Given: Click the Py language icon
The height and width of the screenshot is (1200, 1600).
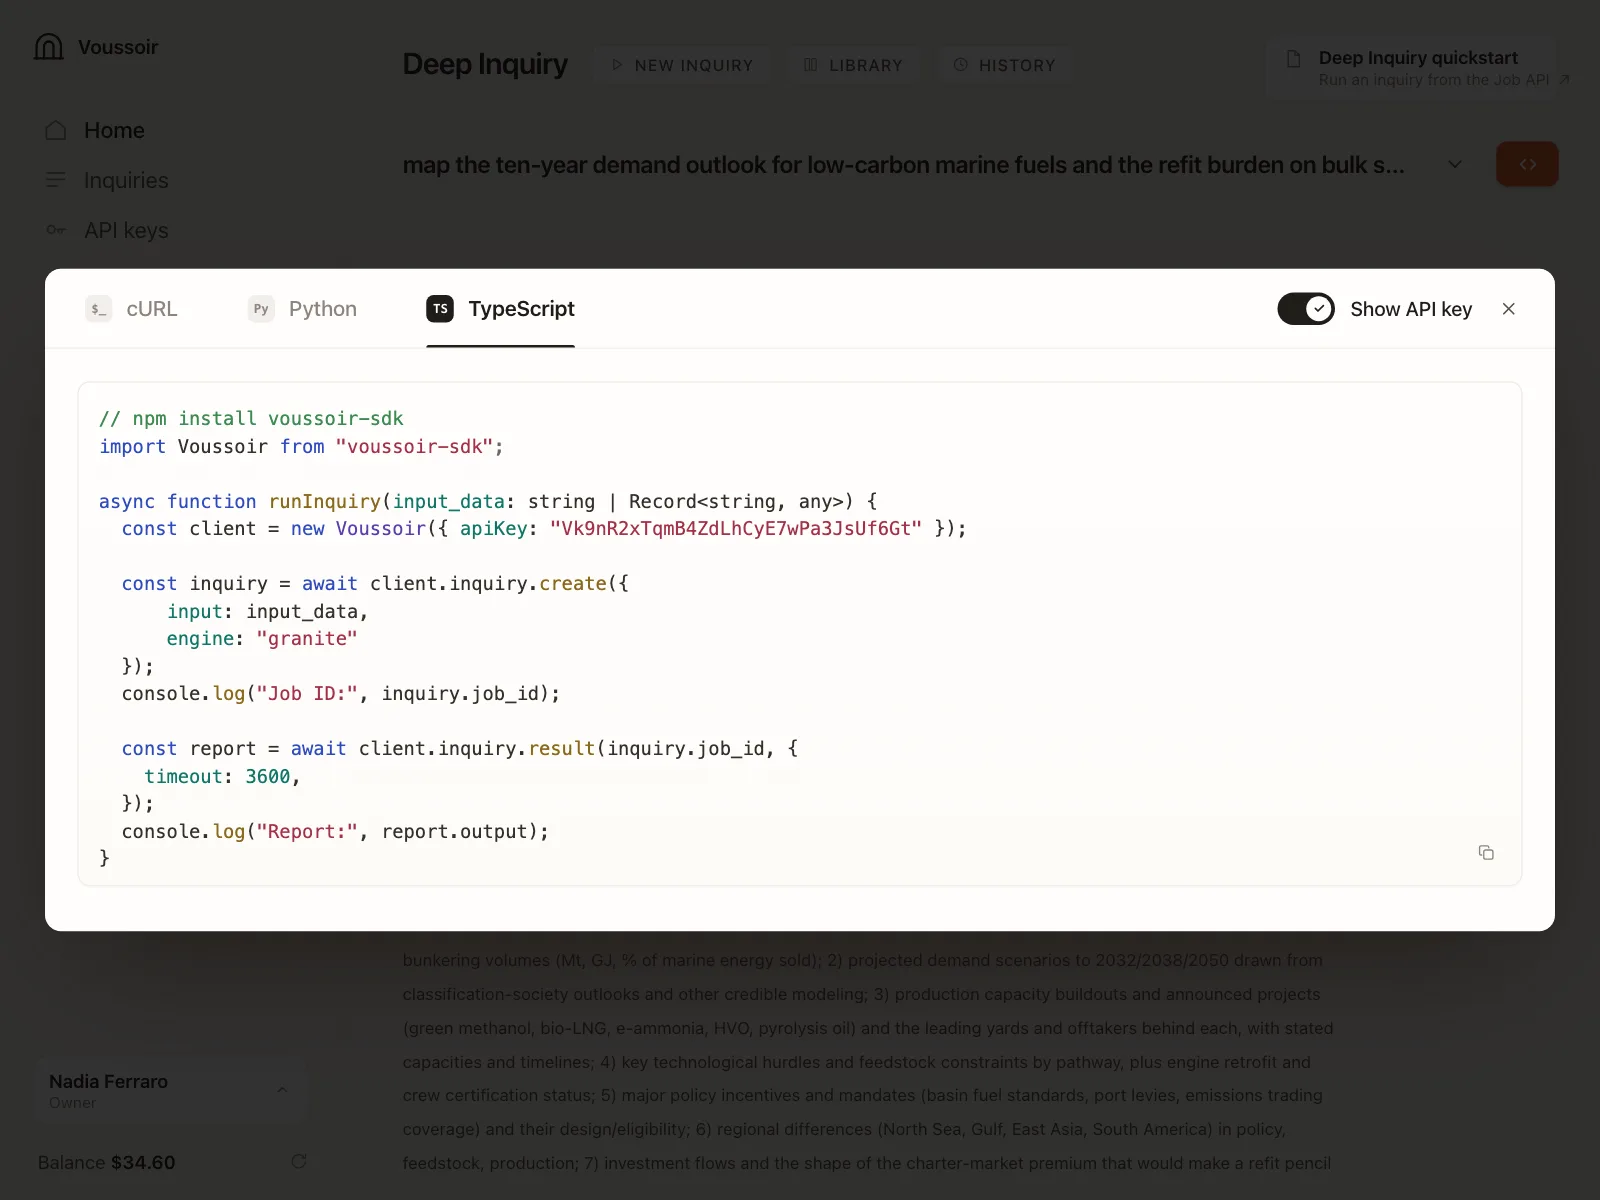Looking at the screenshot, I should 261,309.
